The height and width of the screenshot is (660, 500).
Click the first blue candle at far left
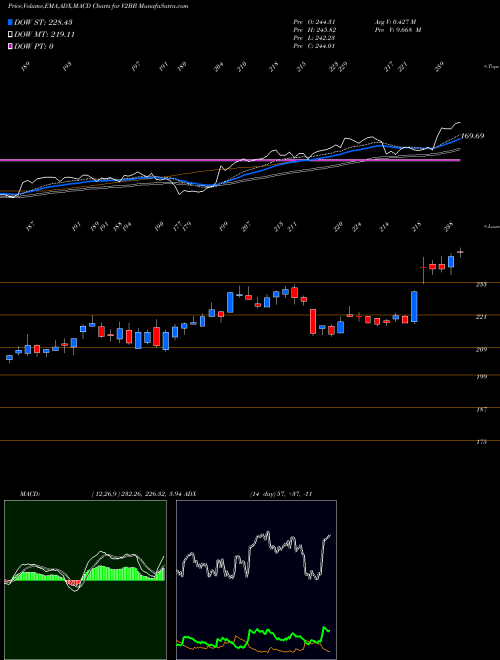point(9,358)
